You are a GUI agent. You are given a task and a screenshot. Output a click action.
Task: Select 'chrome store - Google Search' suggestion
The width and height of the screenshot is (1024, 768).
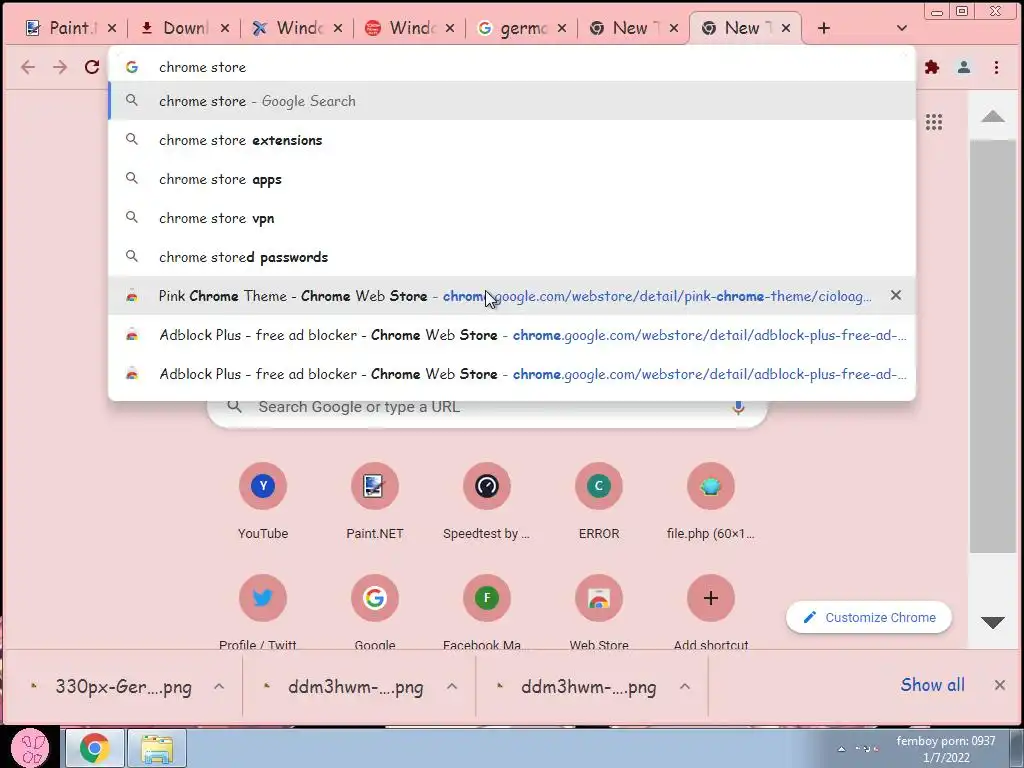pyautogui.click(x=512, y=101)
